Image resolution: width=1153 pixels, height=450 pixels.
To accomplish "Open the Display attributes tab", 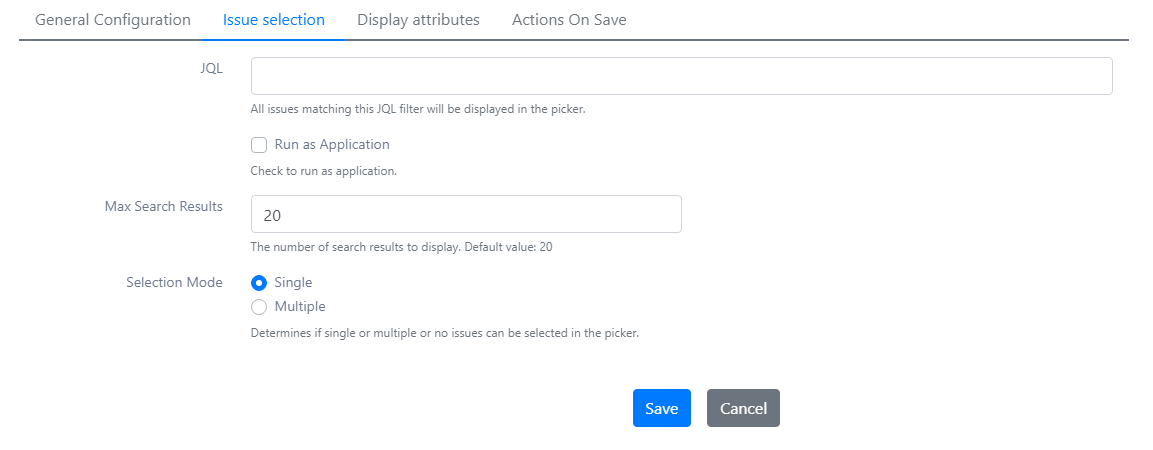I will point(418,20).
